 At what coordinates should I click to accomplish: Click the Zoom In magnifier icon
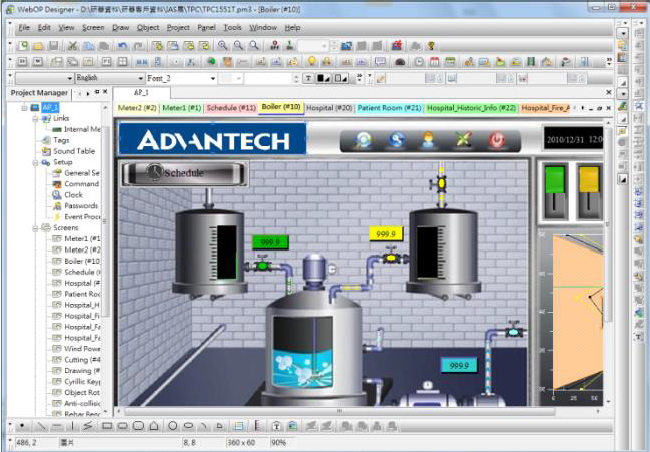pyautogui.click(x=223, y=45)
